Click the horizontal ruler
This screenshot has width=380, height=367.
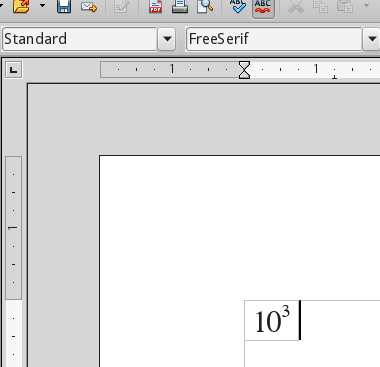(x=240, y=70)
